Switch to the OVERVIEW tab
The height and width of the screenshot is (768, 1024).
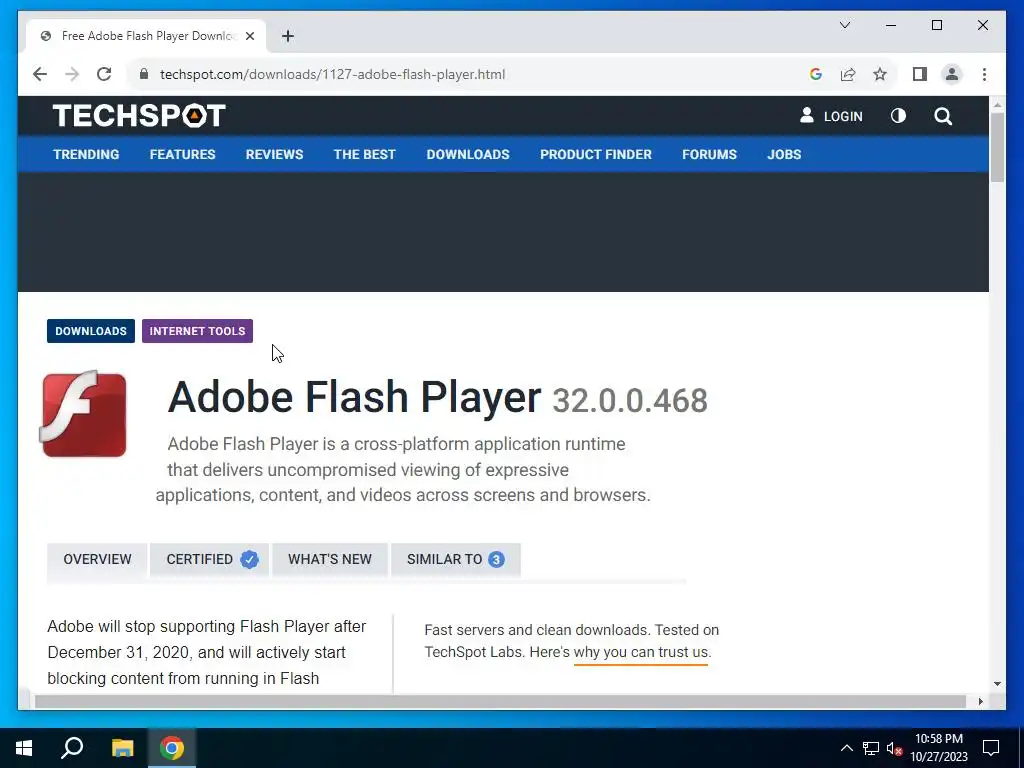[97, 560]
